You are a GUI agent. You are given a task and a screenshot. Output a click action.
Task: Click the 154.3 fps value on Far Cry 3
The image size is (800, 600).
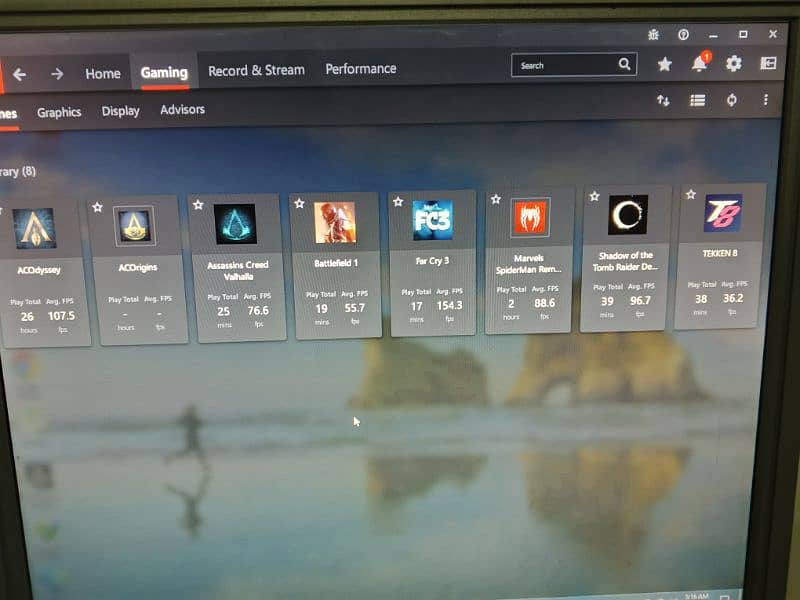point(449,305)
